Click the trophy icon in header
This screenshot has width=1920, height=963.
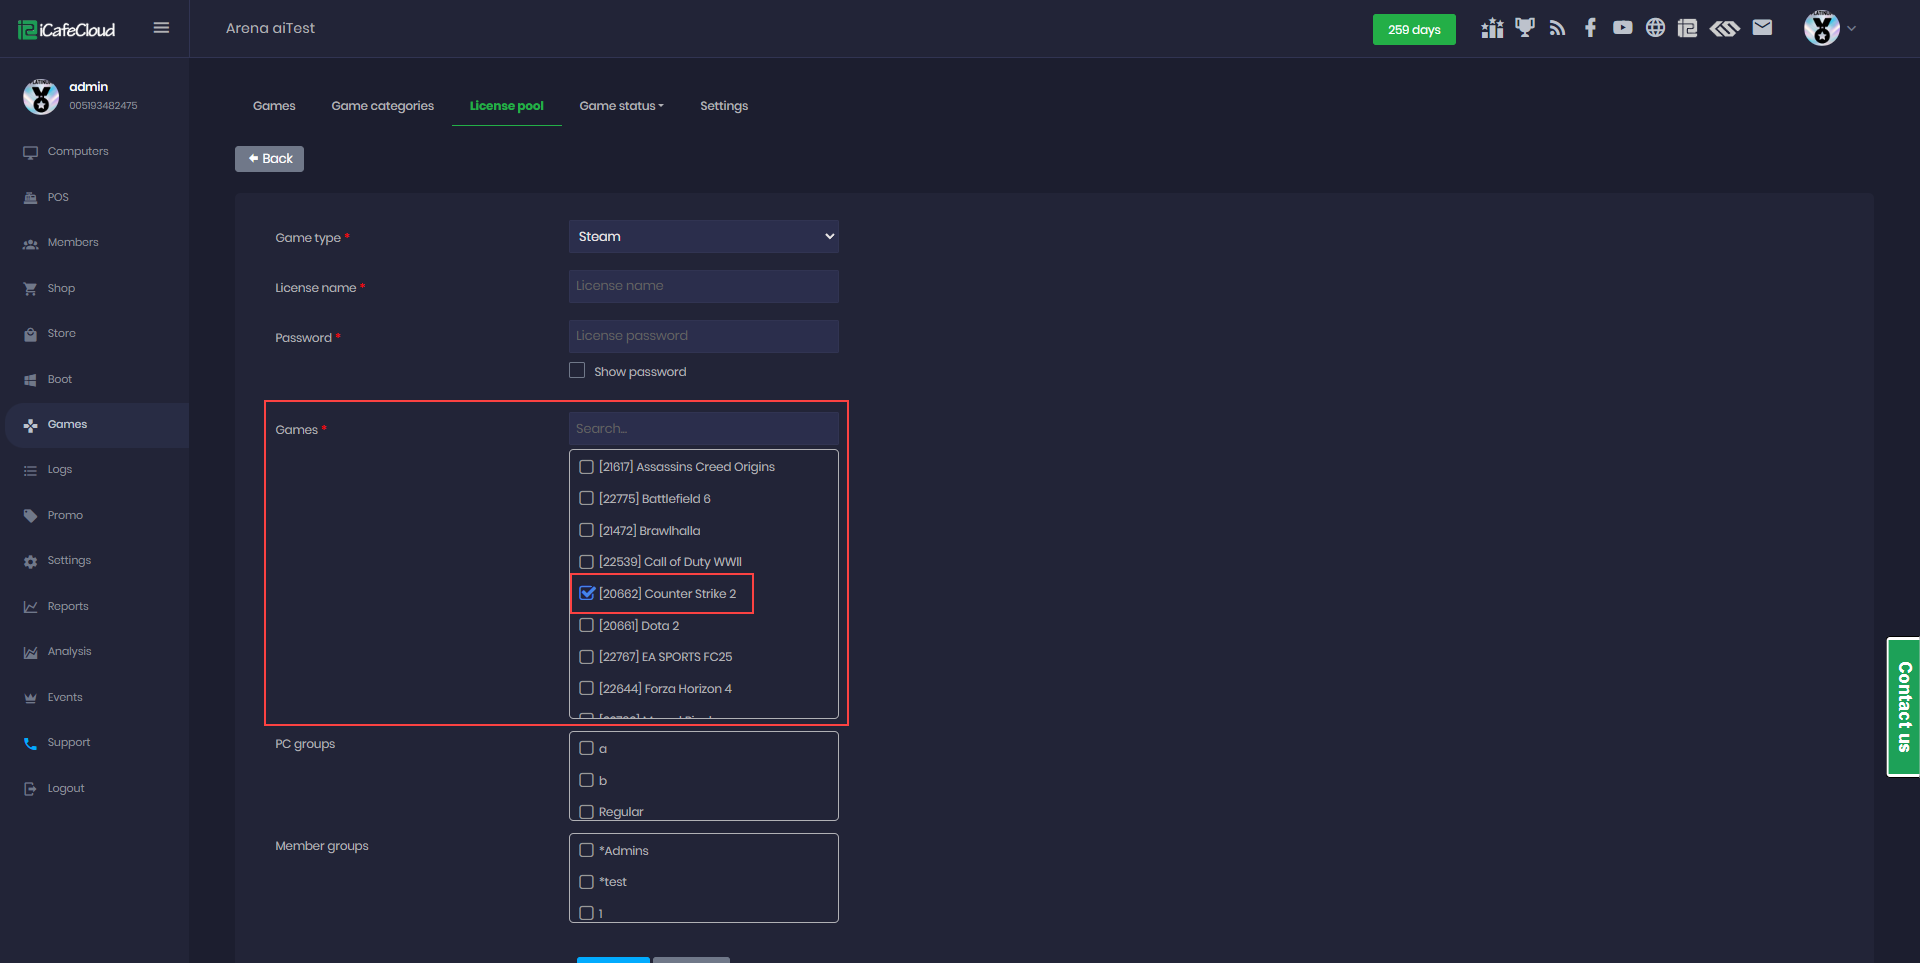click(x=1524, y=28)
